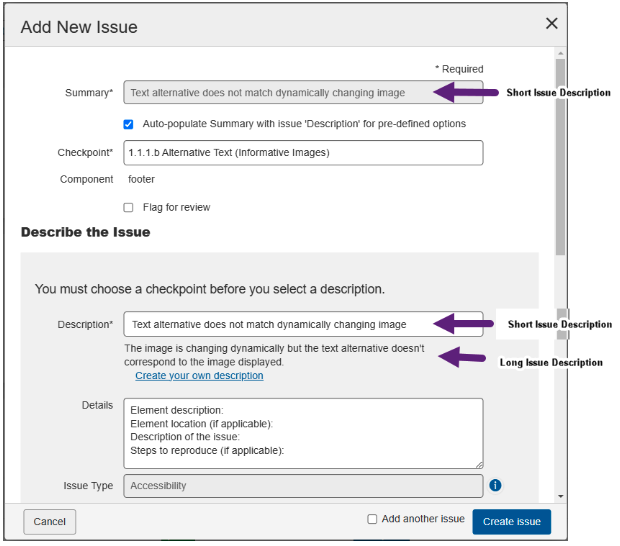Select the 'footer' component text

pos(141,179)
